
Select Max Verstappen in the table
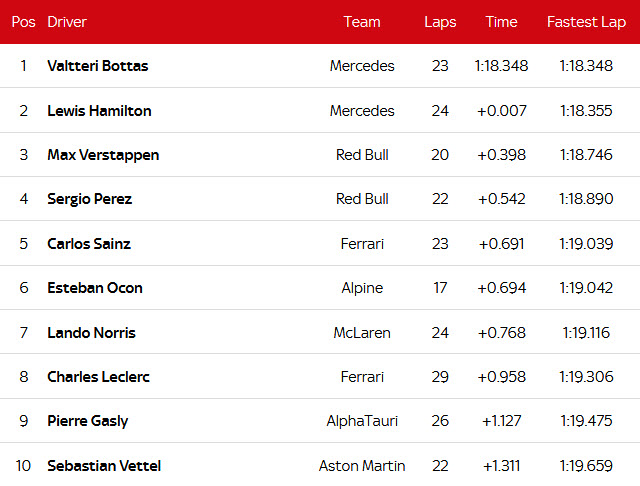[103, 155]
